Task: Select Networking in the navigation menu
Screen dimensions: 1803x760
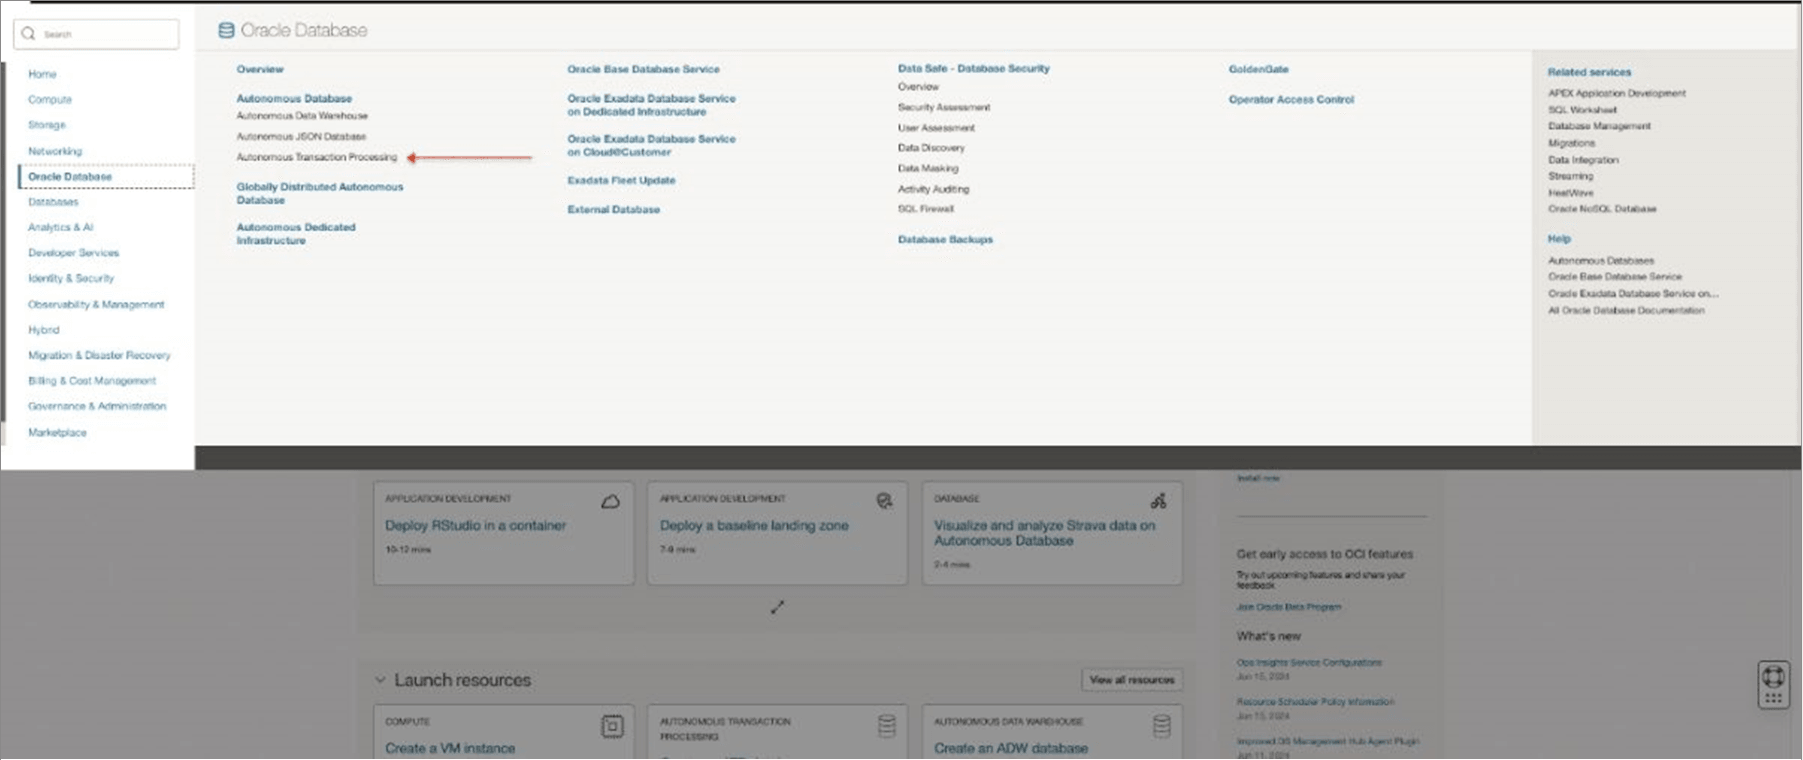Action: [55, 151]
